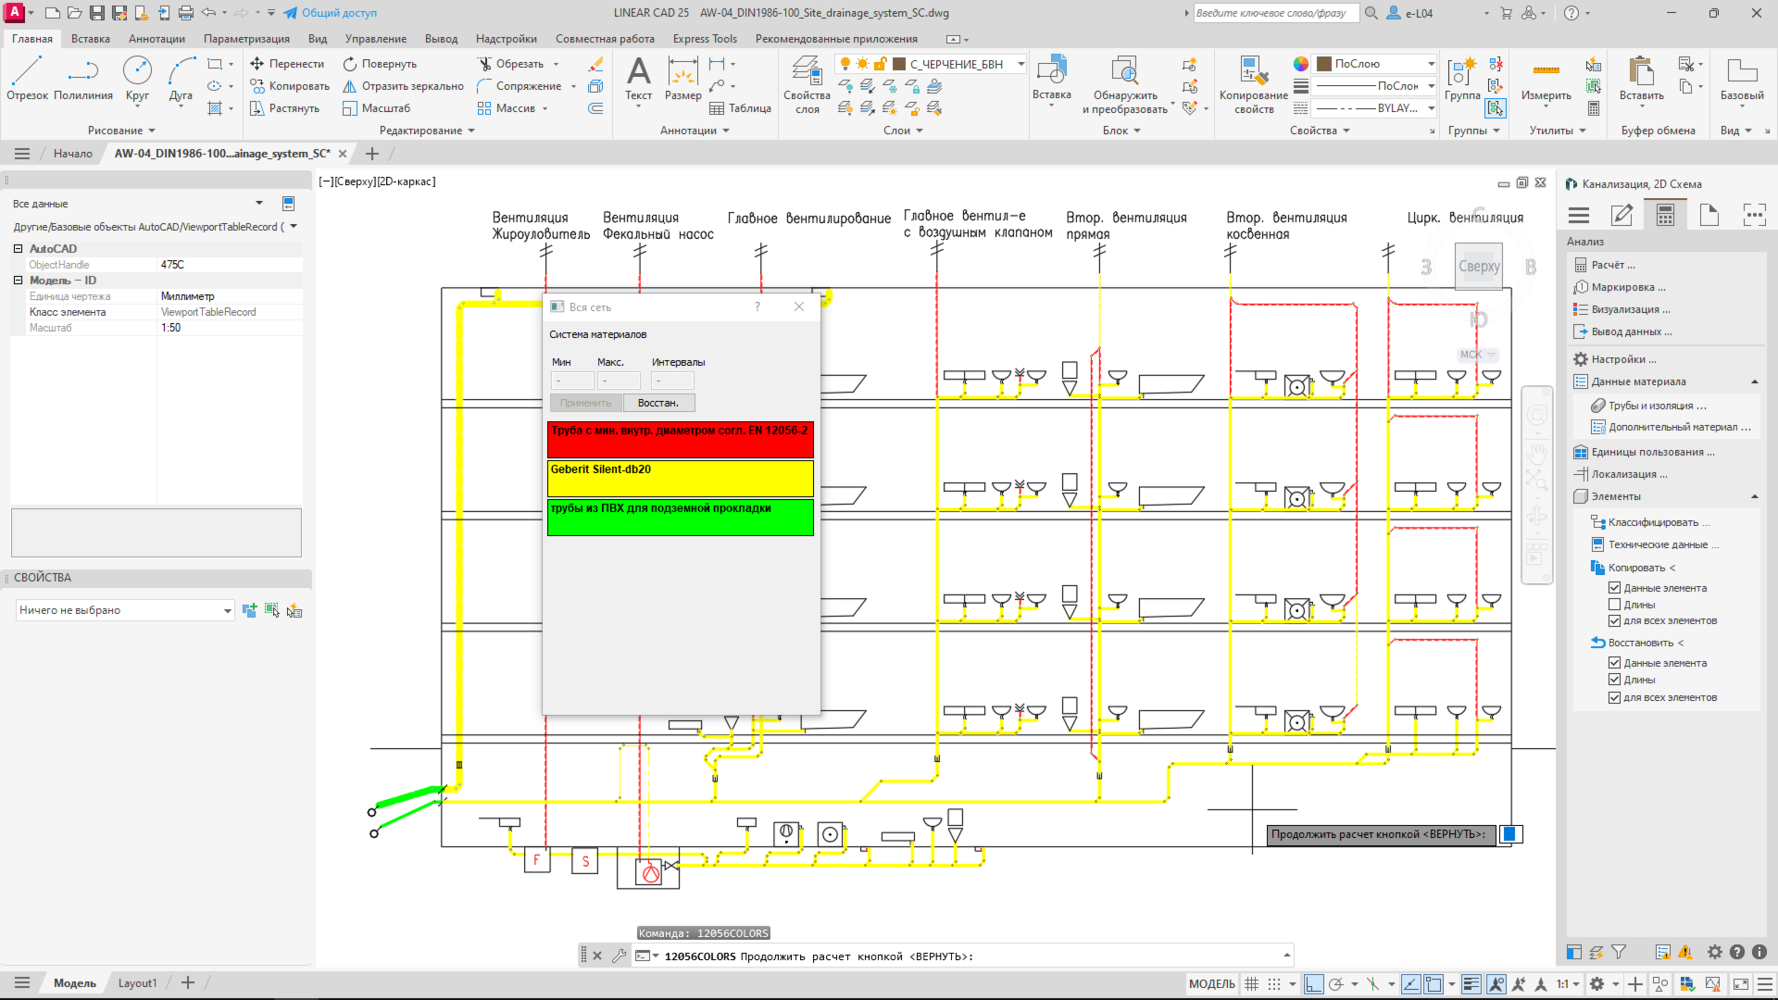The height and width of the screenshot is (1000, 1778).
Task: Select the Отрезок line tool
Action: coord(27,79)
